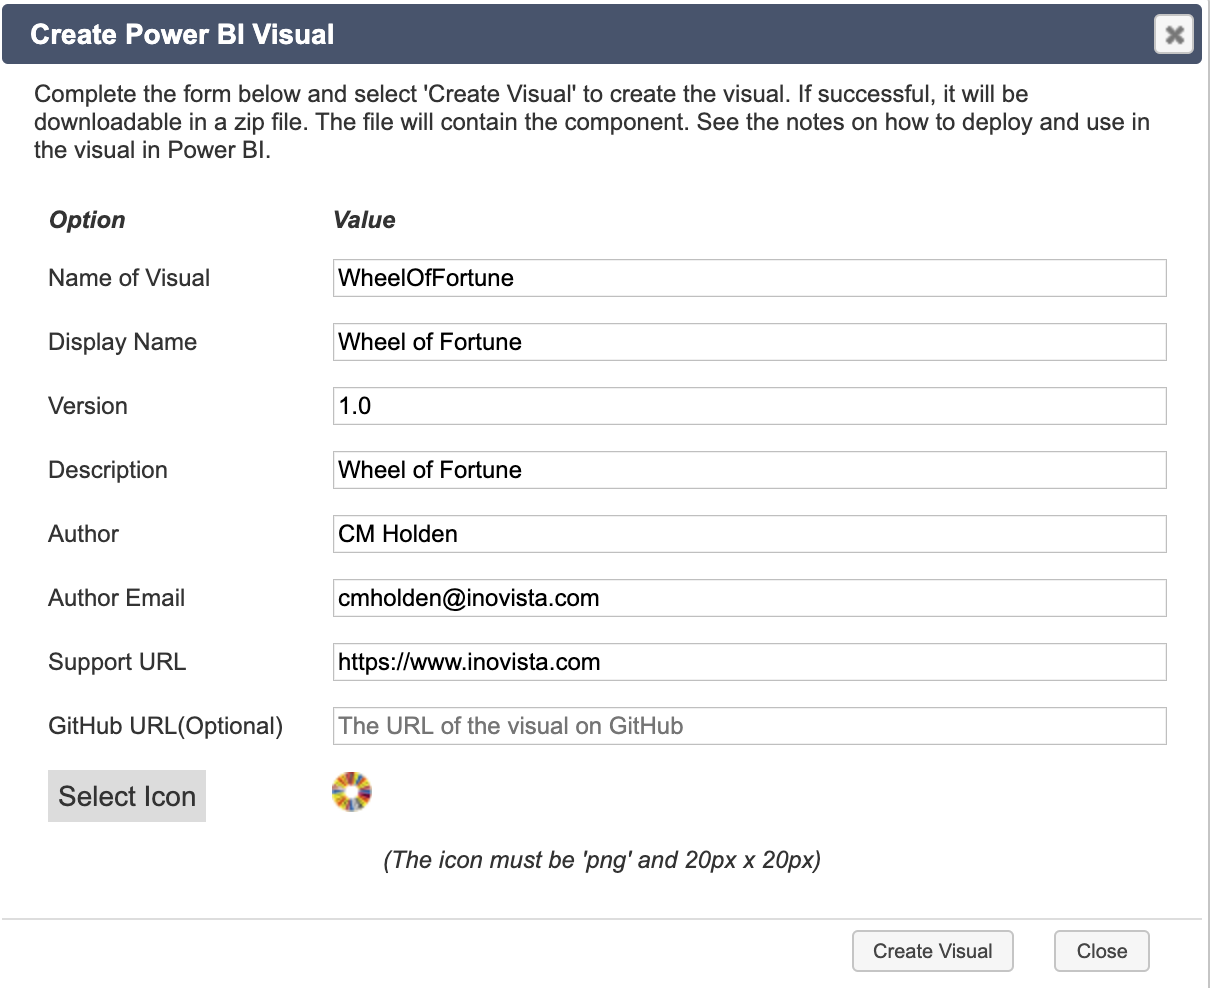Screen dimensions: 1210x988
Task: Click the 'Create Power BI Visual' title bar
Action: pyautogui.click(x=500, y=35)
